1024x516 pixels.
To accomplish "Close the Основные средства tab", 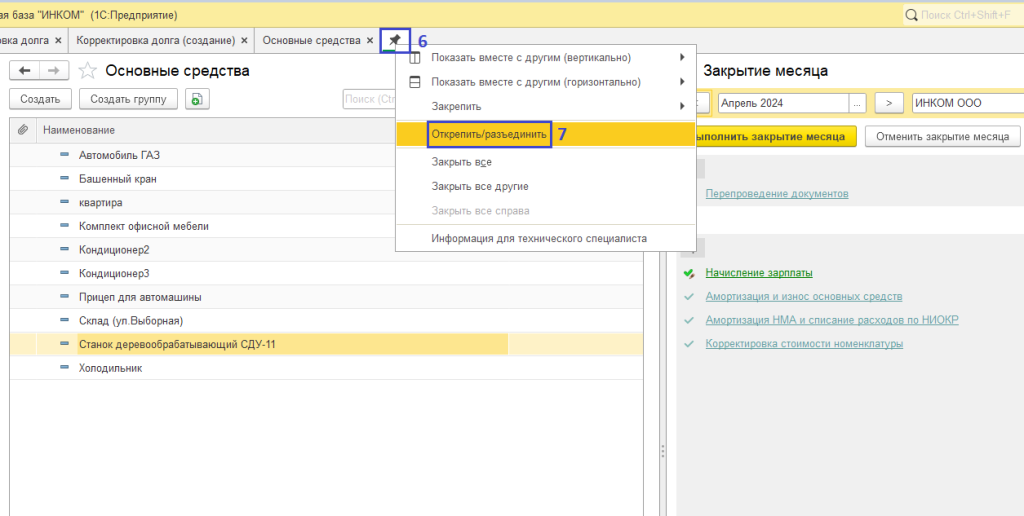I will click(370, 40).
